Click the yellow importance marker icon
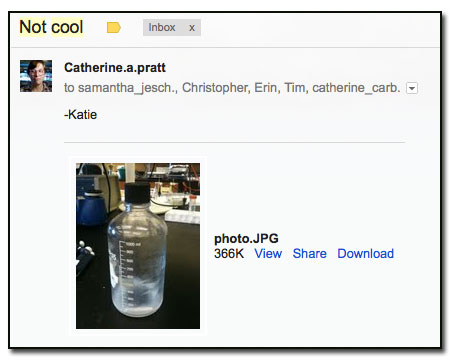The height and width of the screenshot is (360, 450). (x=114, y=28)
